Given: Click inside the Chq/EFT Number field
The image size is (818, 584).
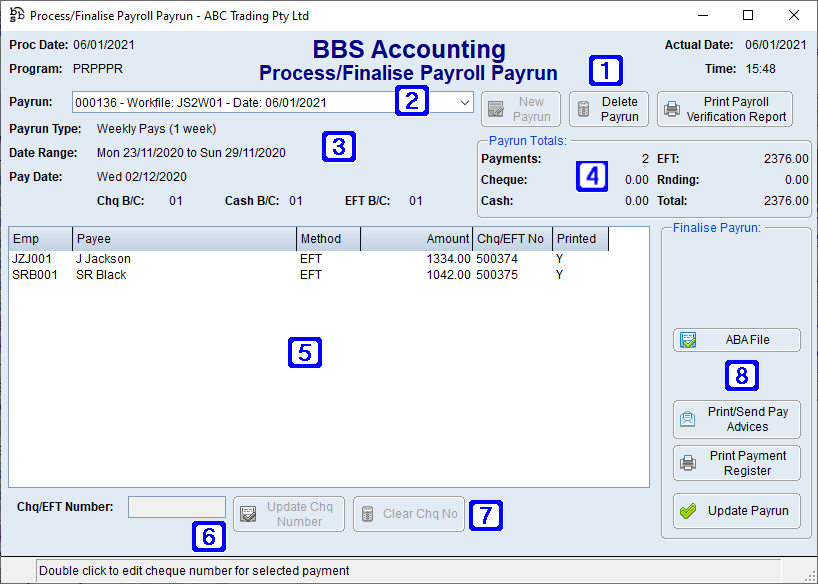Looking at the screenshot, I should [x=176, y=506].
